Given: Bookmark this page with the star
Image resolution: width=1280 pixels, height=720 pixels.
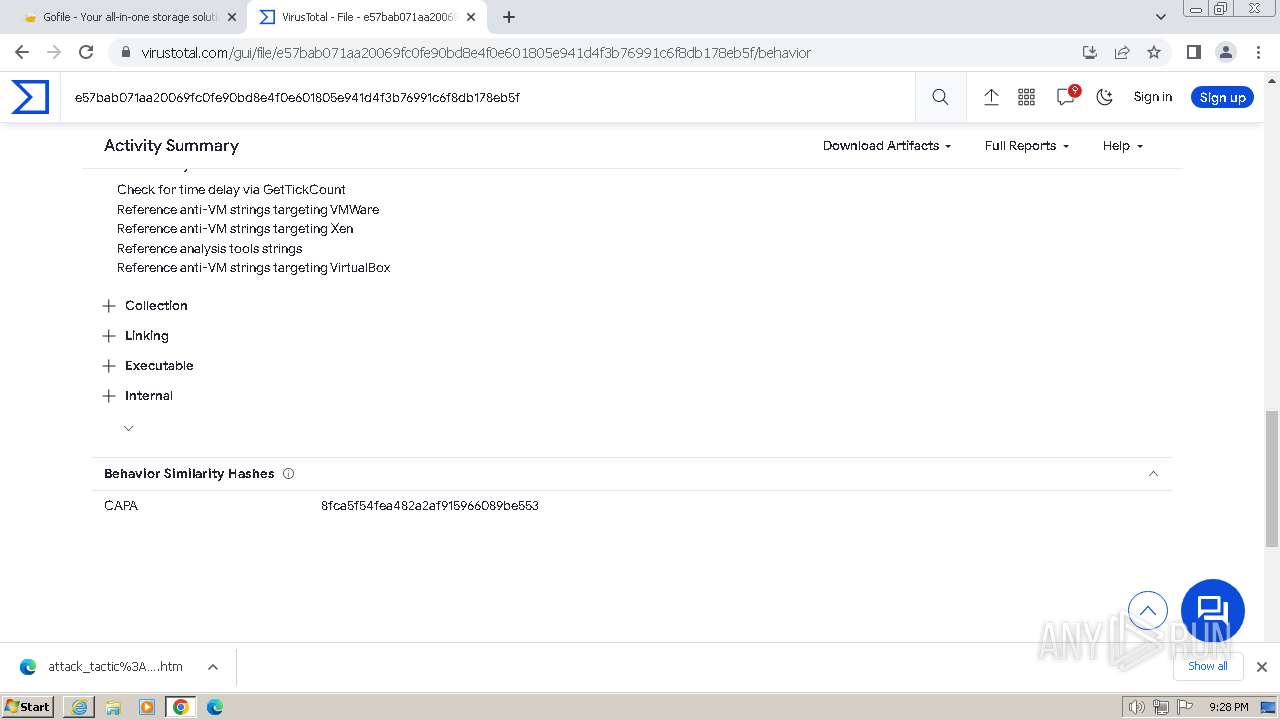Looking at the screenshot, I should (x=1154, y=53).
